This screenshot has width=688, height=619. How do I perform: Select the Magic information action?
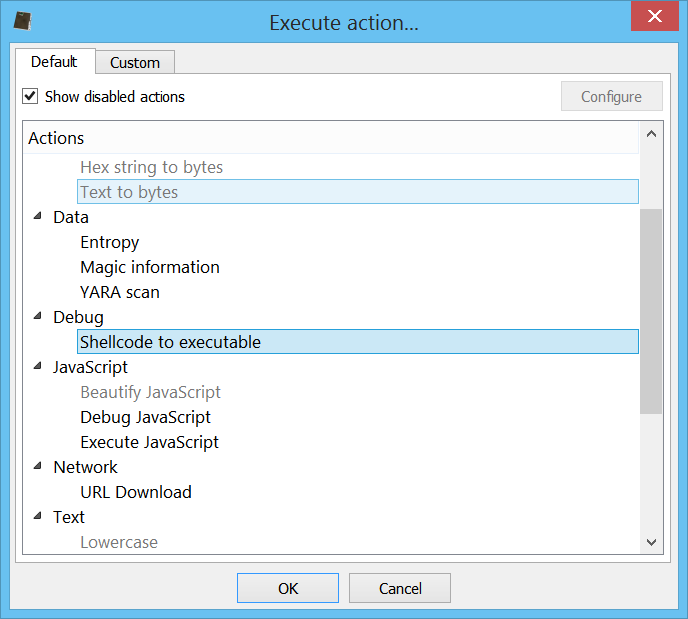pos(150,267)
